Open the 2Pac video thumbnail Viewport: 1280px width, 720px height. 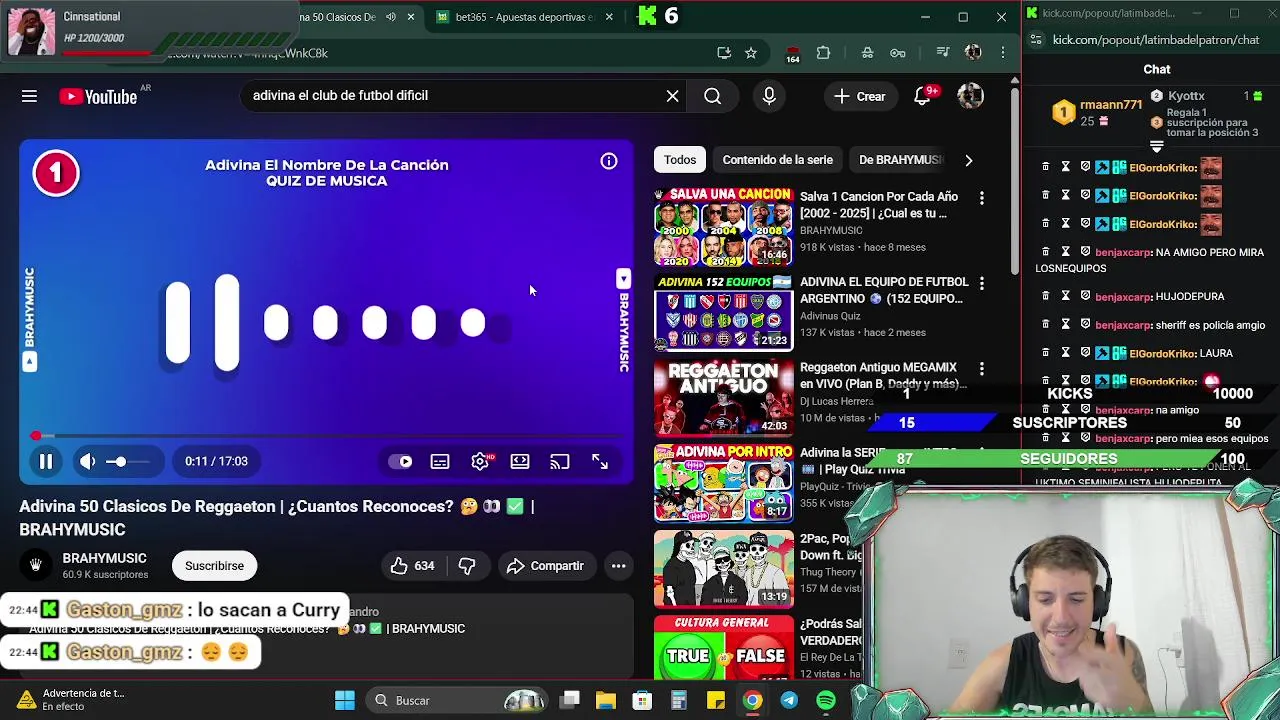723,569
